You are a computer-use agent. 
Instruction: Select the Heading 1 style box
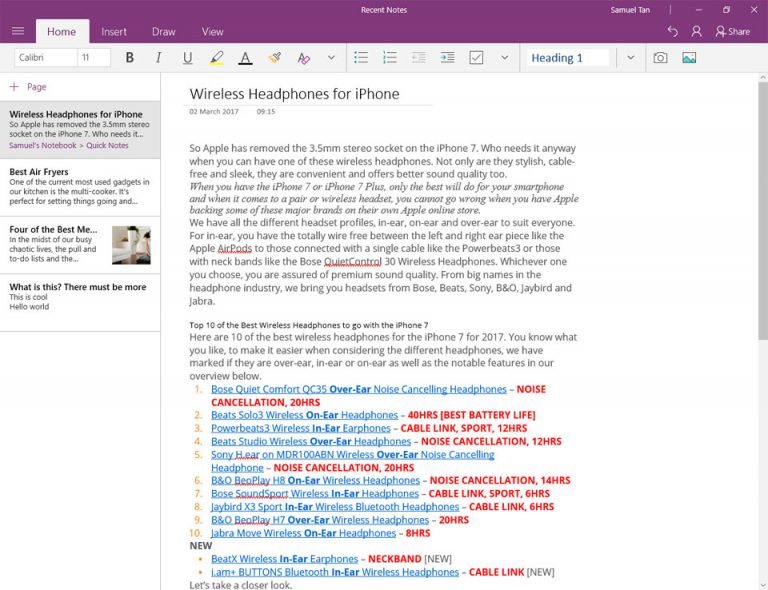[x=568, y=58]
